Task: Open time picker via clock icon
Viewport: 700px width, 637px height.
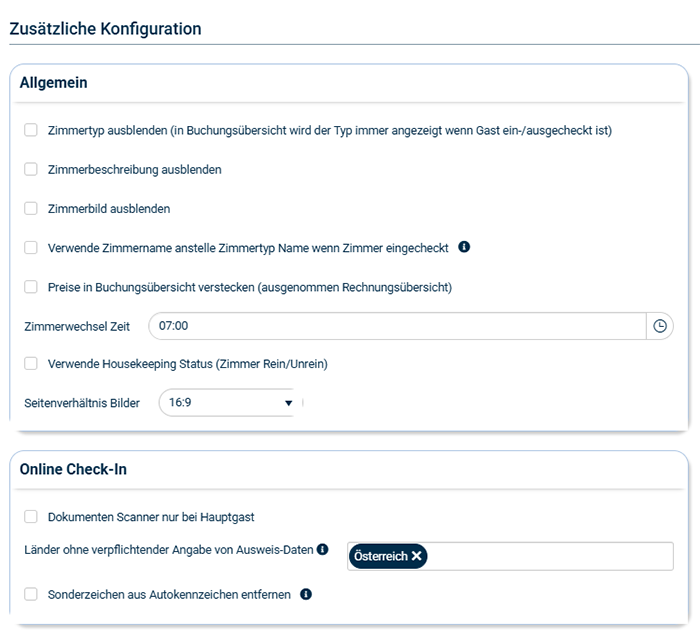Action: click(x=660, y=326)
